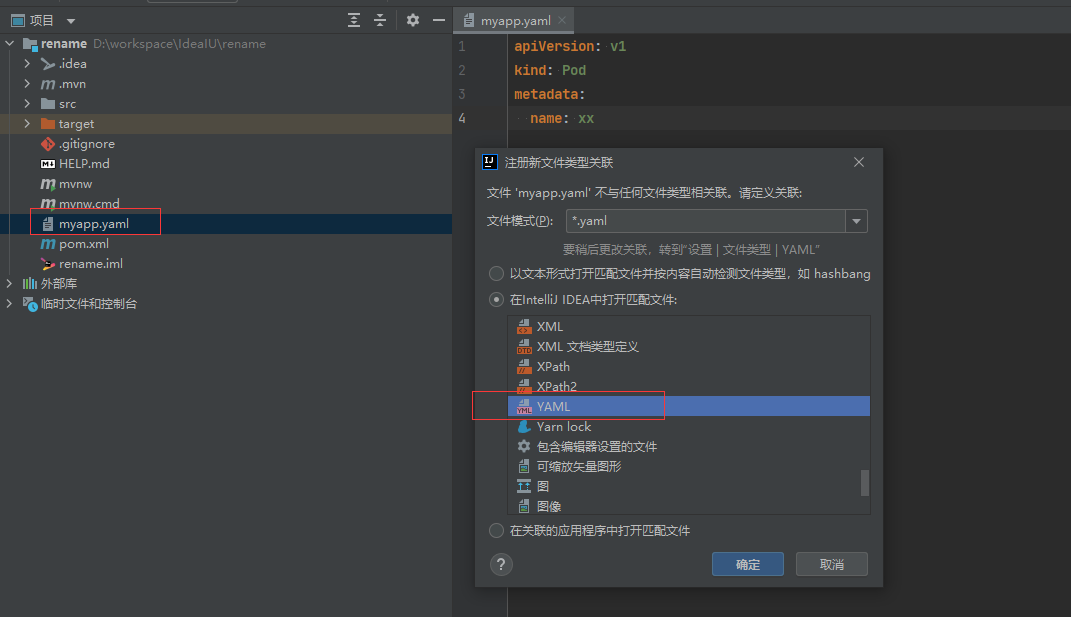Choose YAML in the file type list

688,407
